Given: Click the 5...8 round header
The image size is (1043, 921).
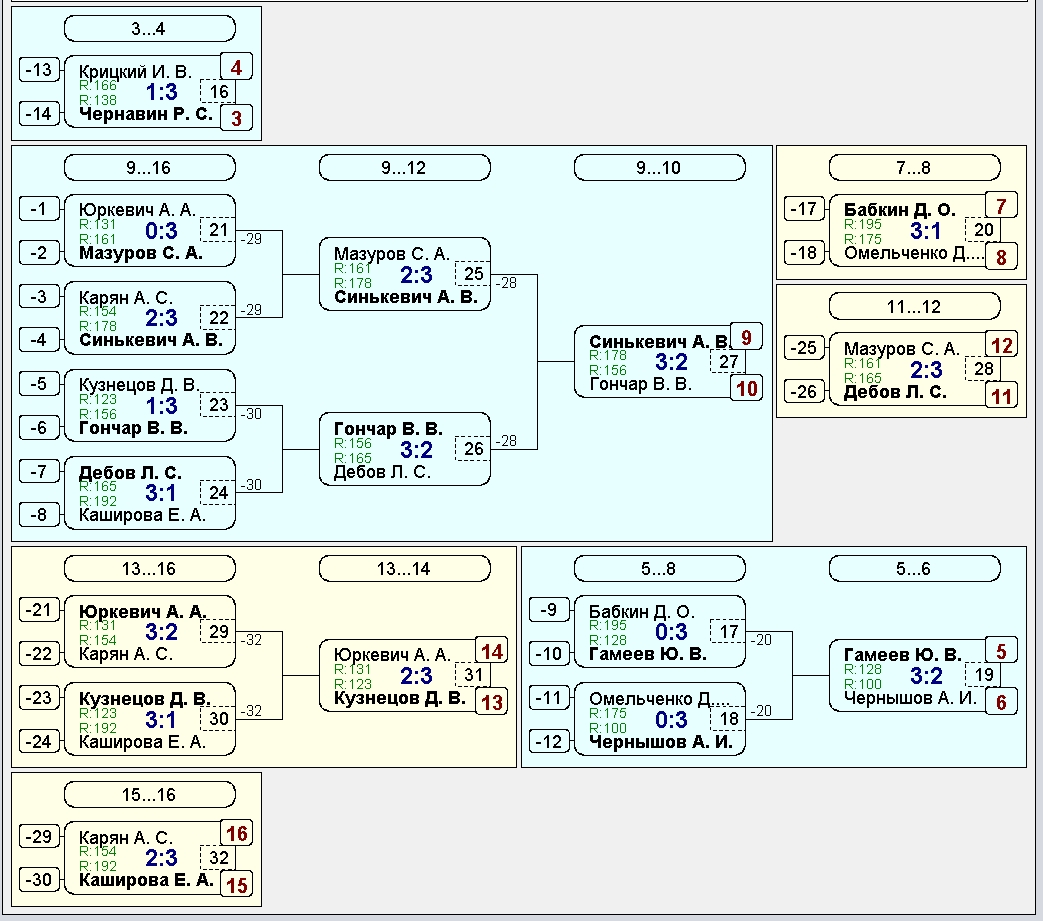Looking at the screenshot, I should point(659,569).
